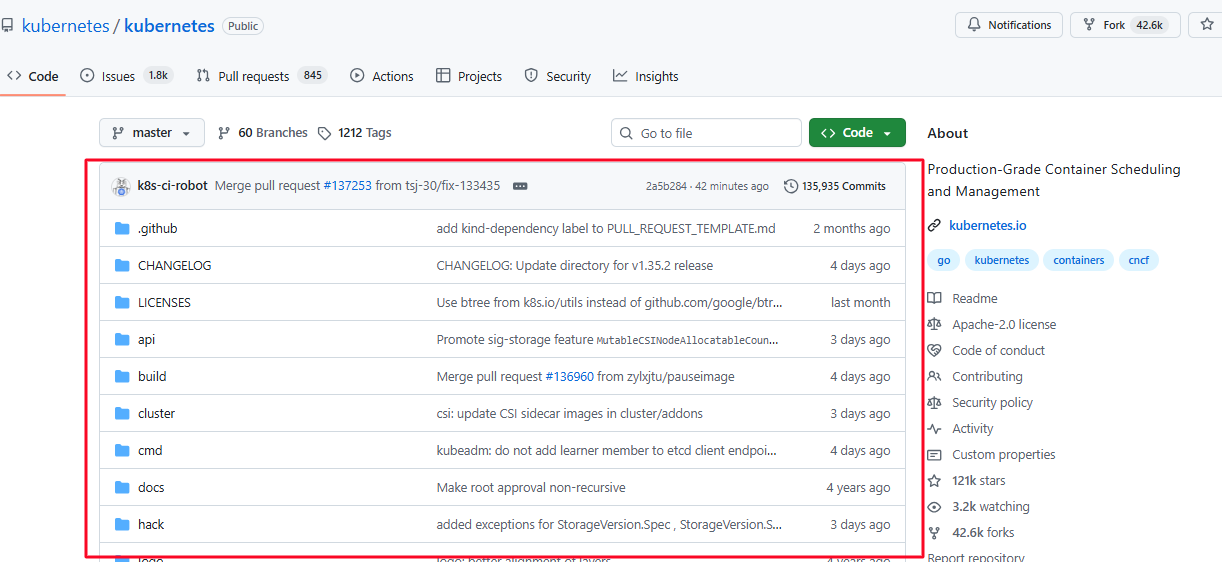This screenshot has height=562, width=1222.
Task: Open the kubernetes owner link
Action: point(66,26)
